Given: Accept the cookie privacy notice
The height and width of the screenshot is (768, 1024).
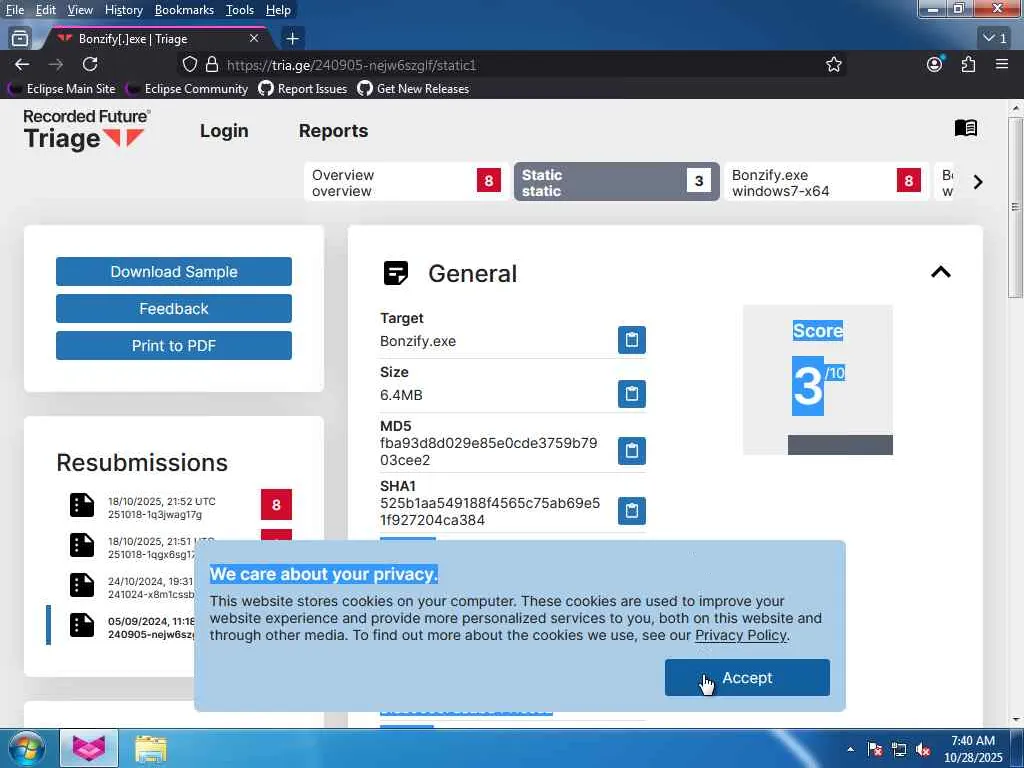Looking at the screenshot, I should [747, 678].
